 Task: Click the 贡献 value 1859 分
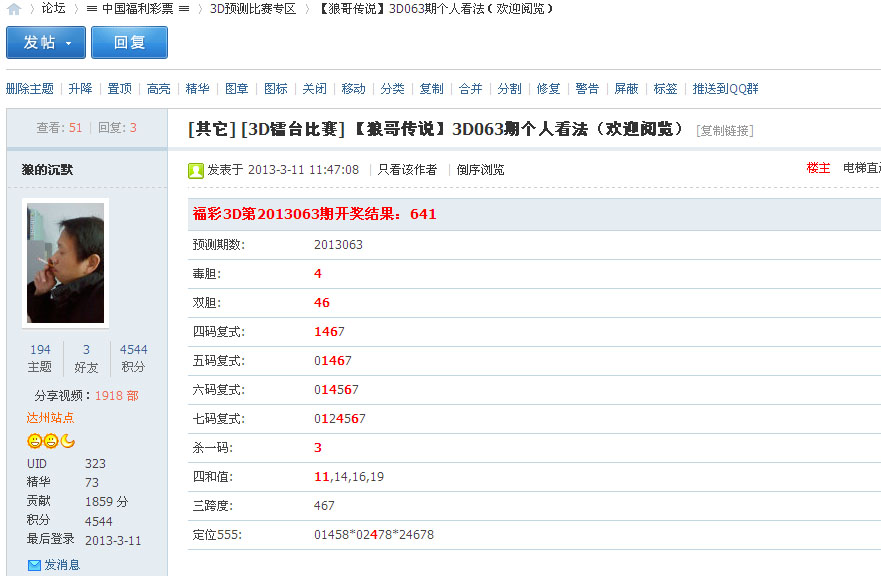(x=106, y=501)
